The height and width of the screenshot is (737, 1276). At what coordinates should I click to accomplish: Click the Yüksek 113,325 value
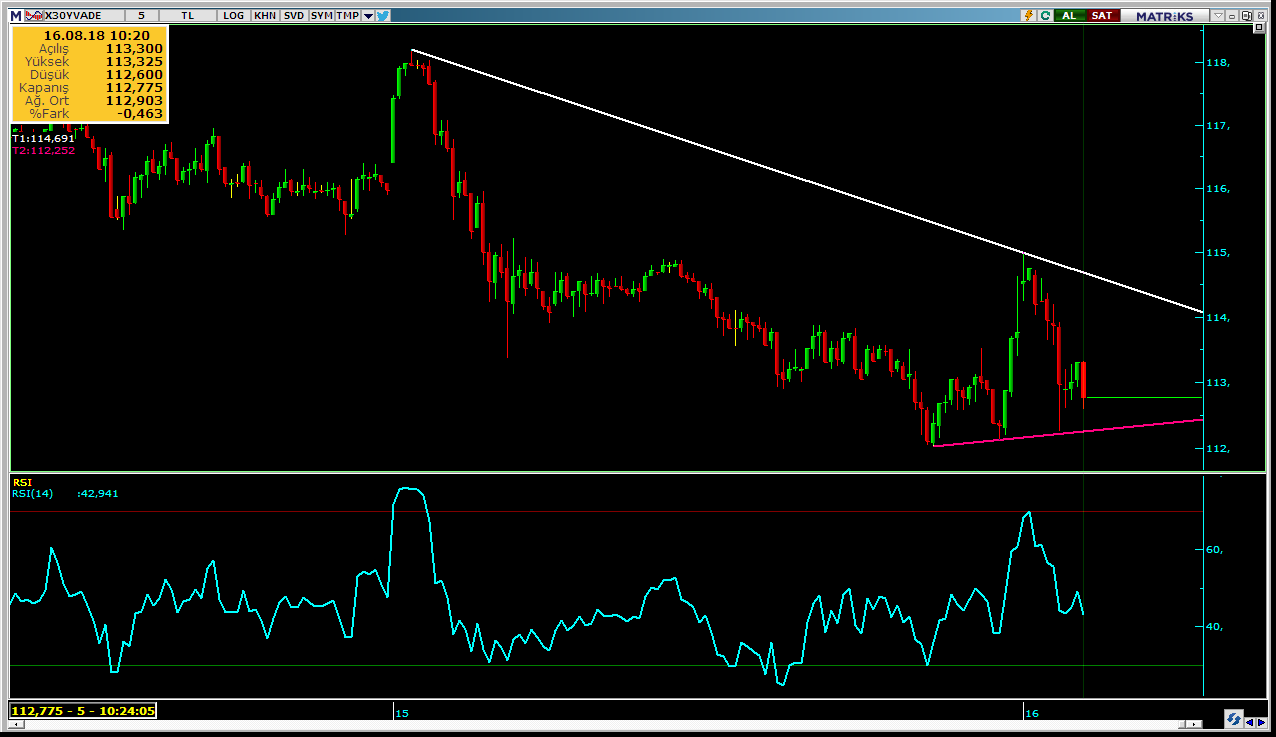(134, 61)
